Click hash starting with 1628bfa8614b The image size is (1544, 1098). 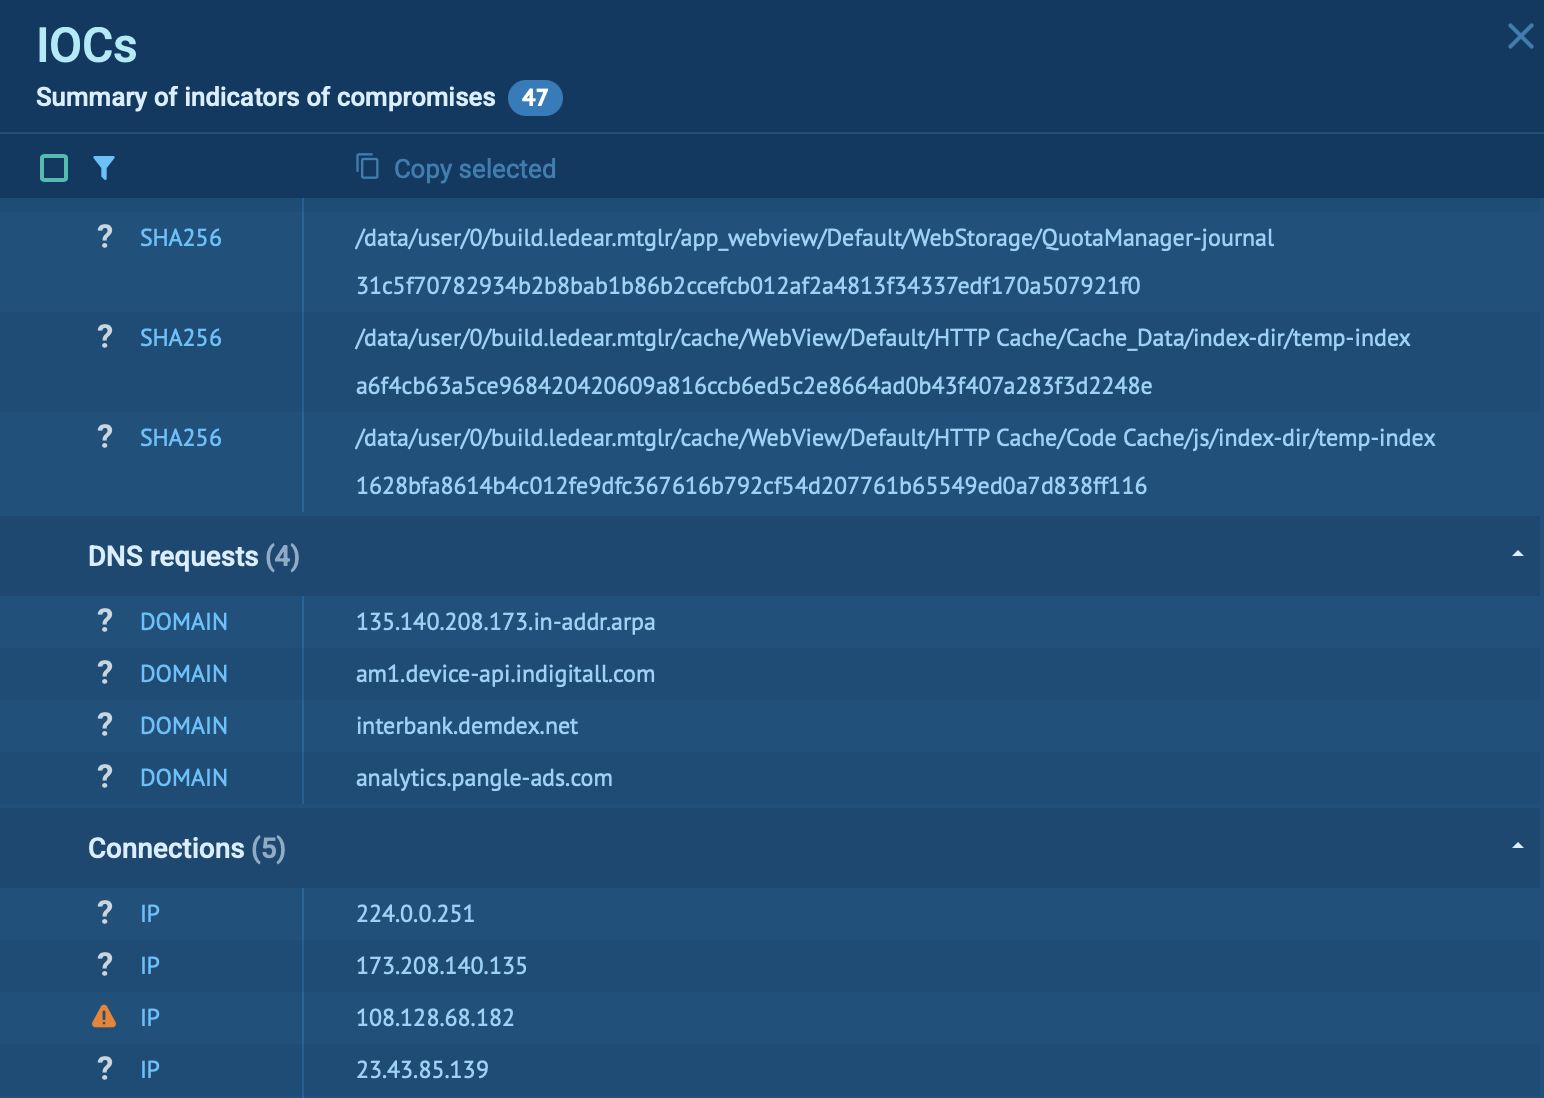(751, 486)
